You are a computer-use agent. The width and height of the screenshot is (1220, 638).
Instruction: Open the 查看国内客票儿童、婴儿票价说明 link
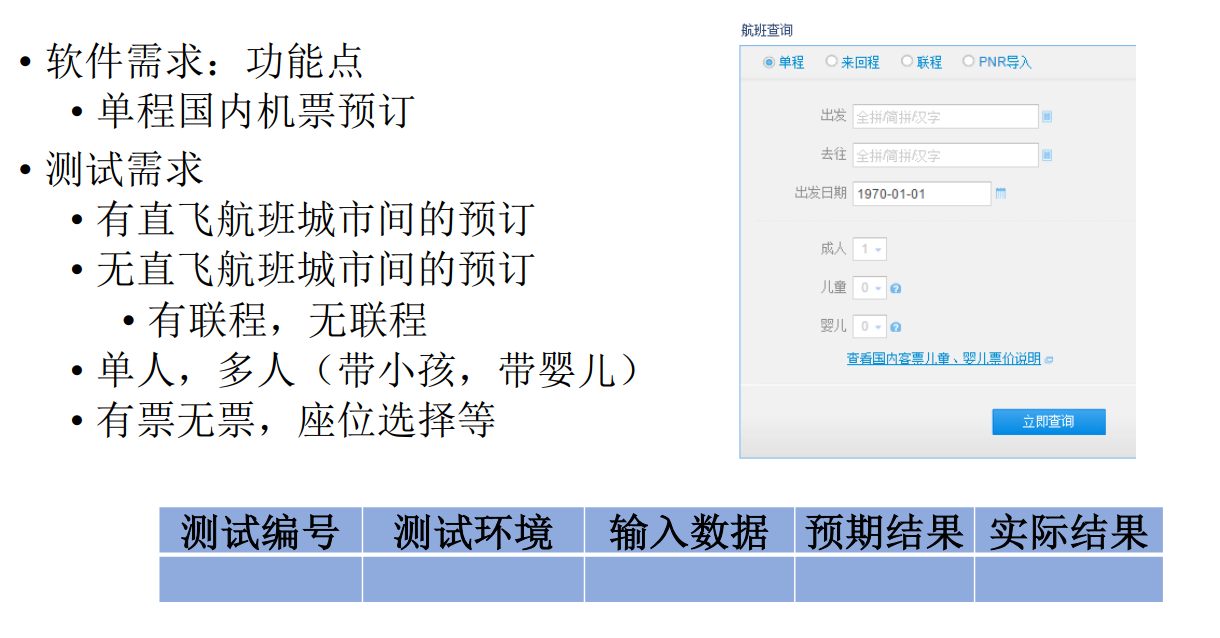click(x=943, y=359)
